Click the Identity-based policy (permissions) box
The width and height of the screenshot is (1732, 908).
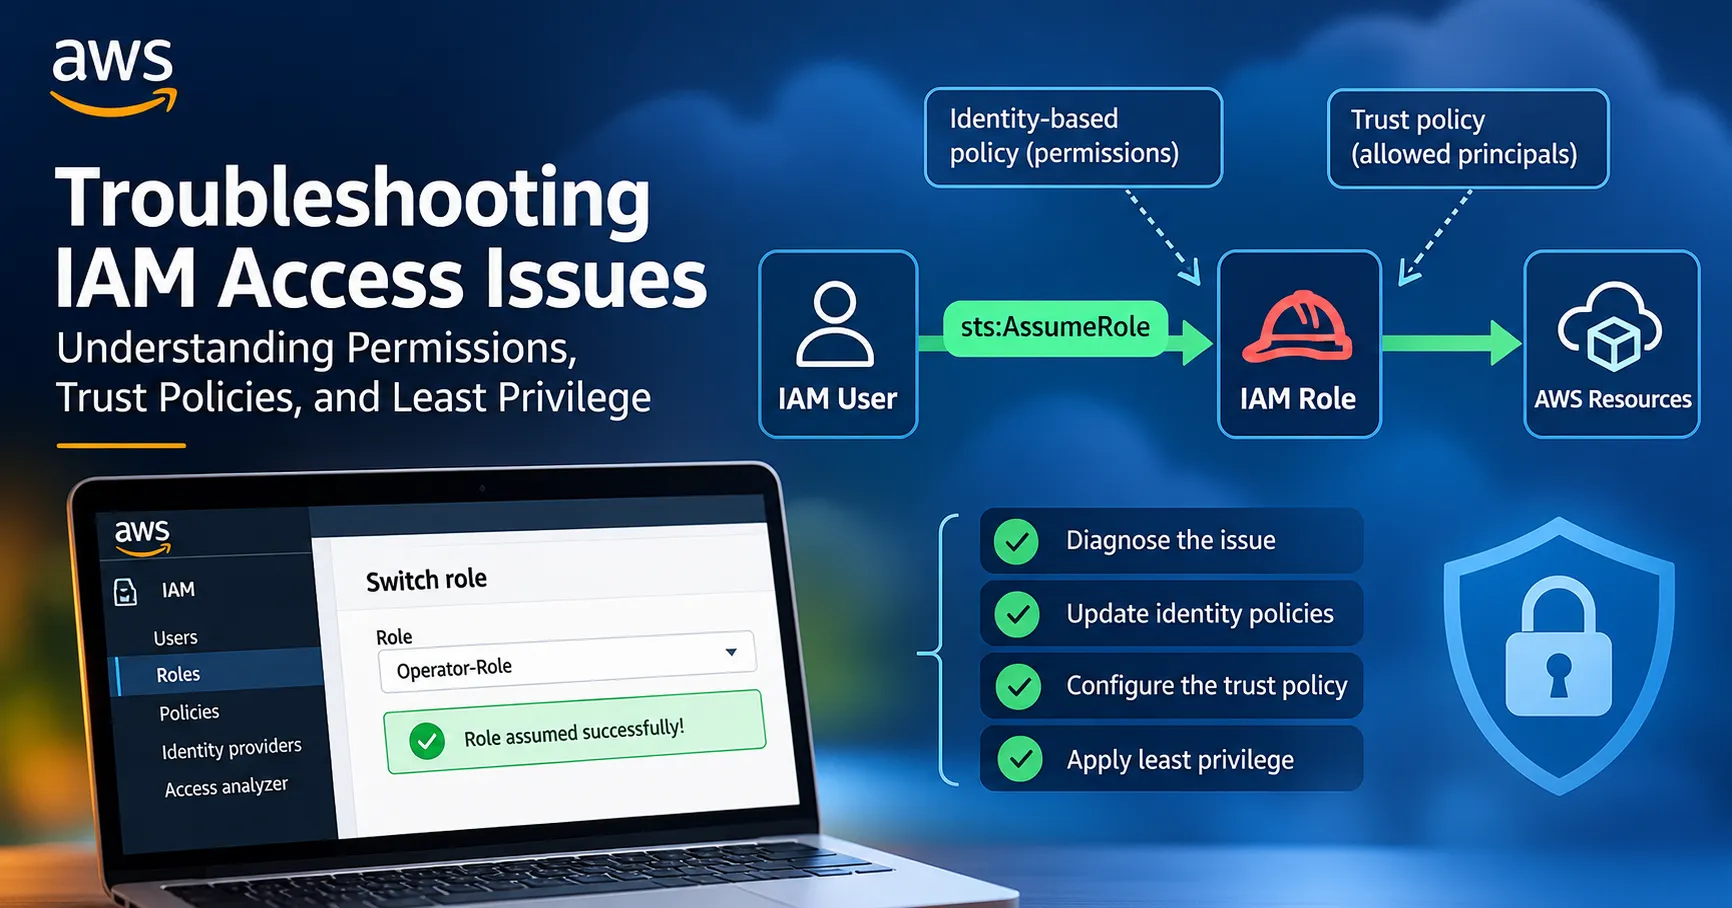1073,137
